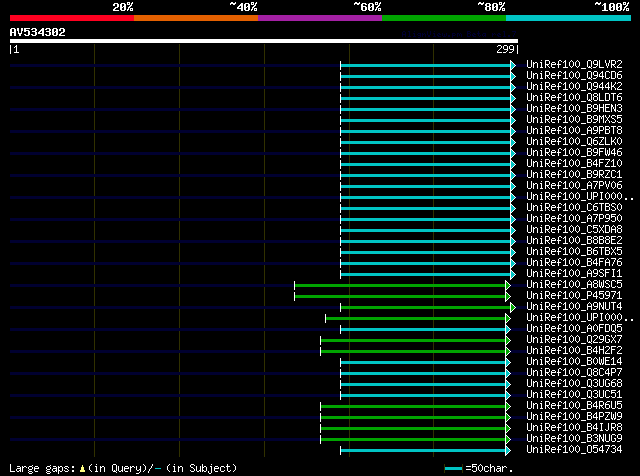The height and width of the screenshot is (476, 640).
Task: Select the UniRef100_B4IJR8 label
Action: point(574,428)
